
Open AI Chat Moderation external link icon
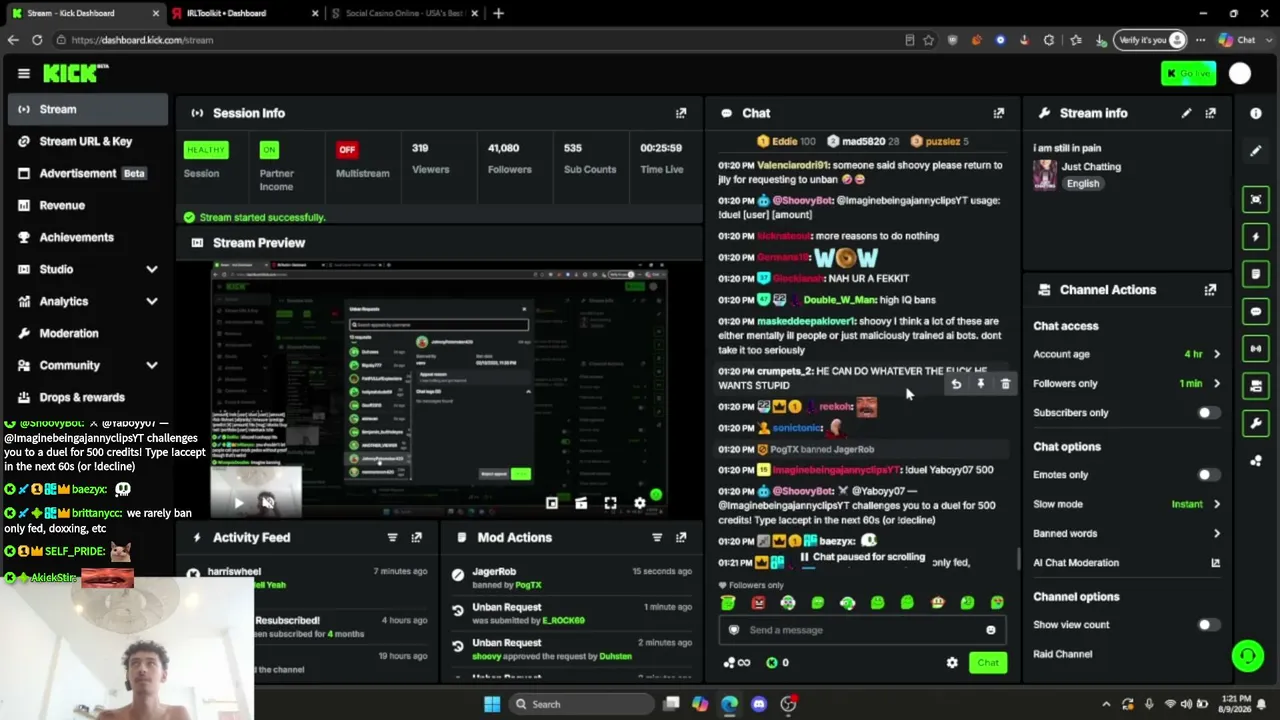point(1216,563)
